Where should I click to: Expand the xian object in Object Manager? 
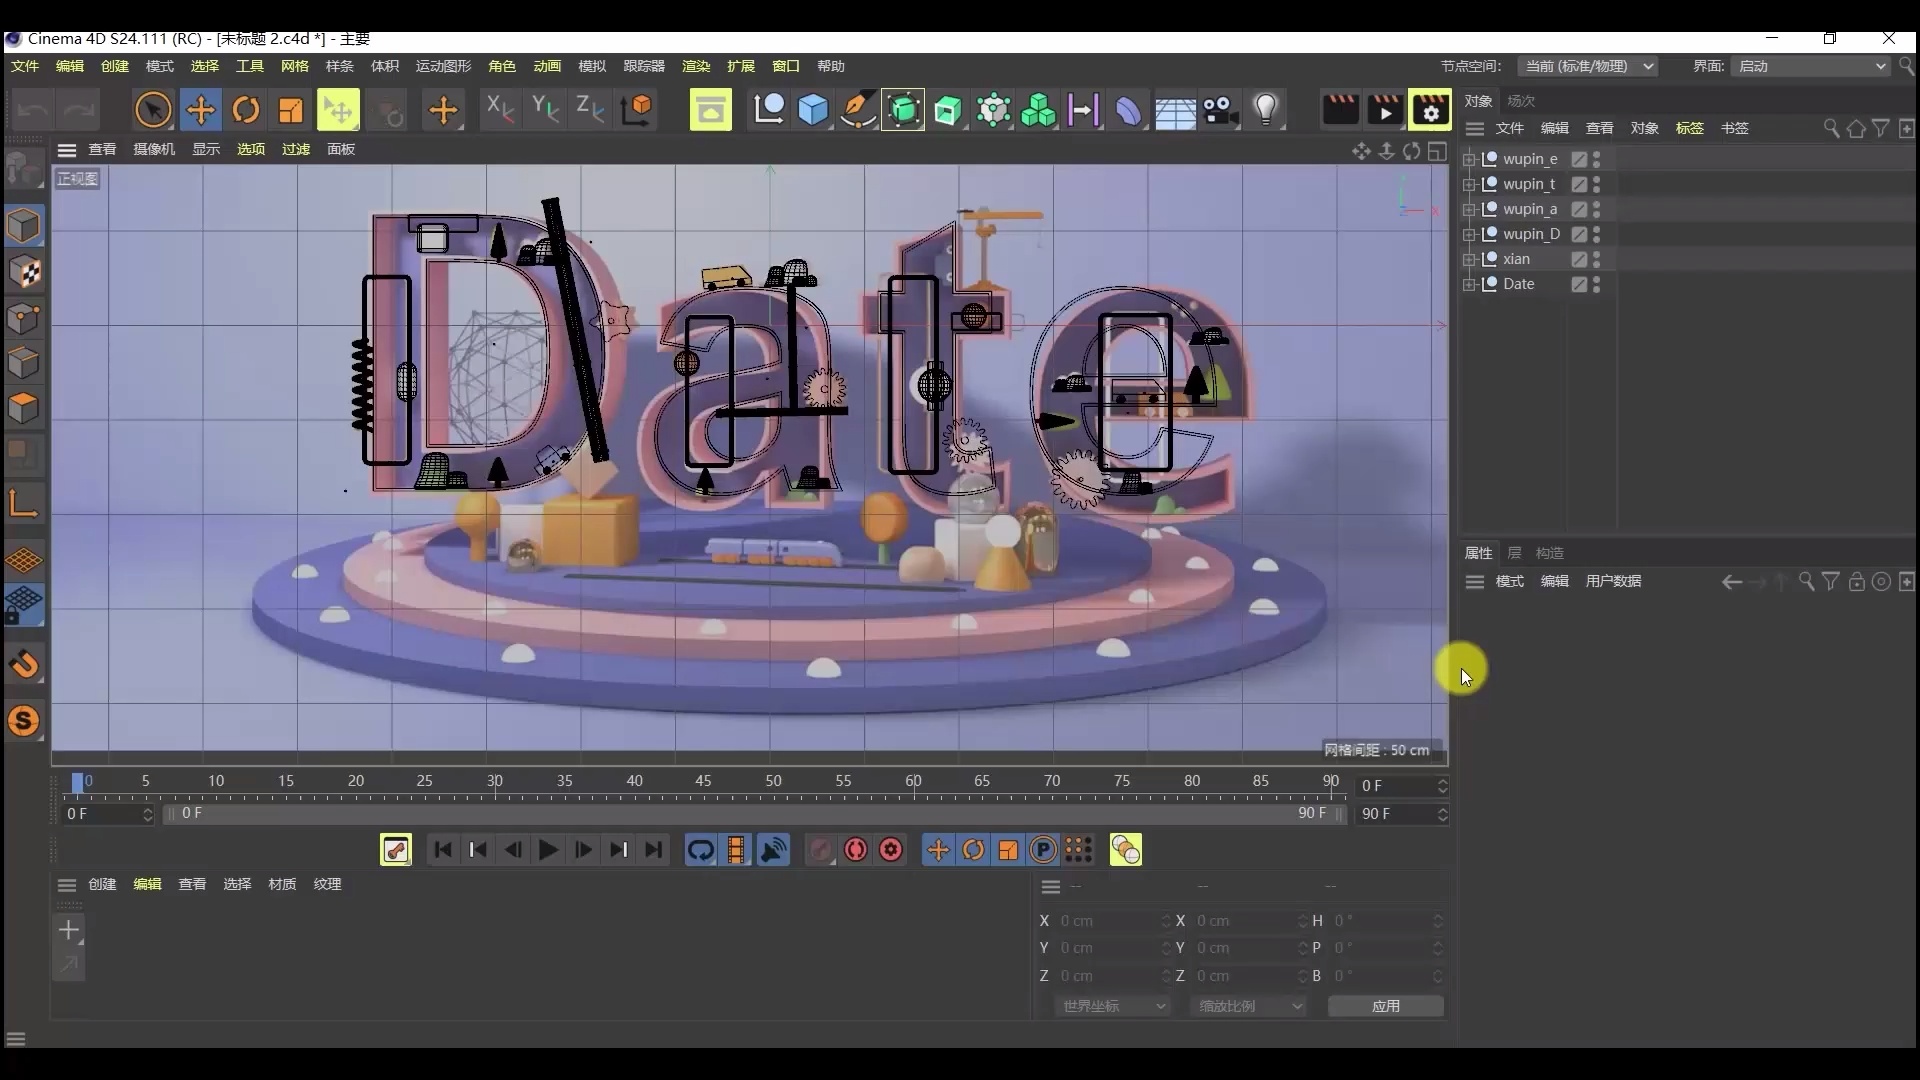1468,258
